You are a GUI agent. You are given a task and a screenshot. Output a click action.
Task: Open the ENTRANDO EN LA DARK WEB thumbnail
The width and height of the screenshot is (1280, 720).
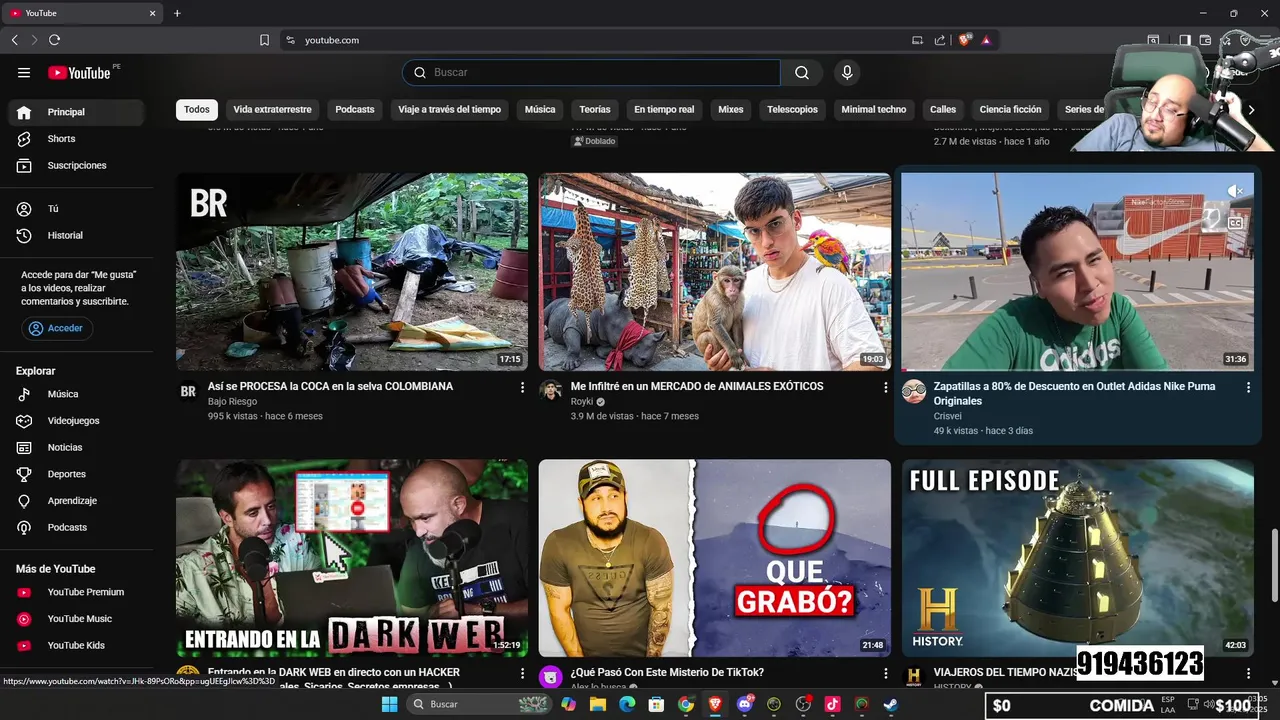[352, 558]
